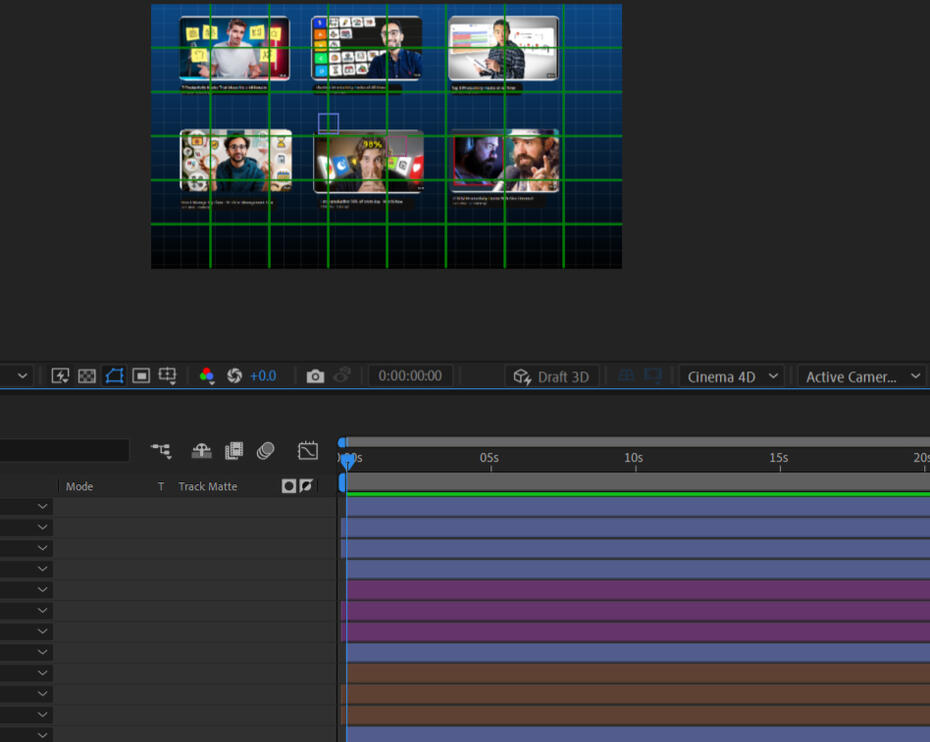The width and height of the screenshot is (930, 742).
Task: Toggle Hide Shy Layers switch
Action: click(201, 451)
